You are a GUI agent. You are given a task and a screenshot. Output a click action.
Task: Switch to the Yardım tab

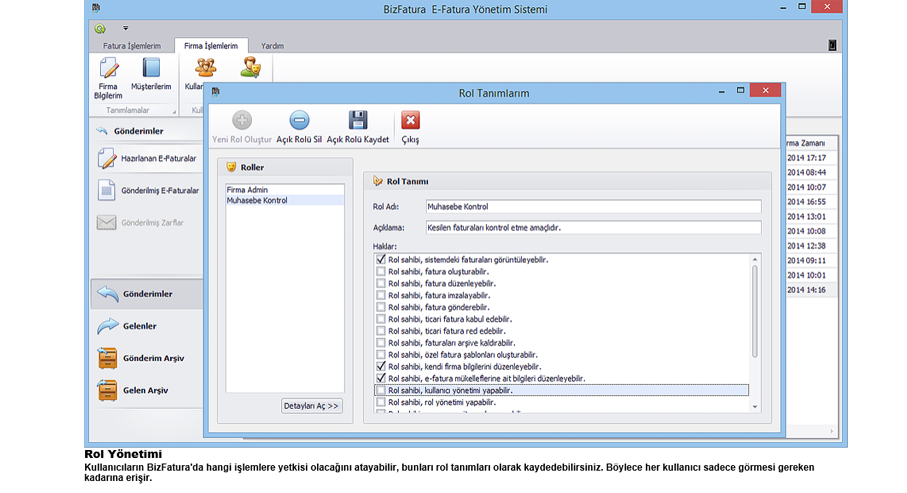272,46
